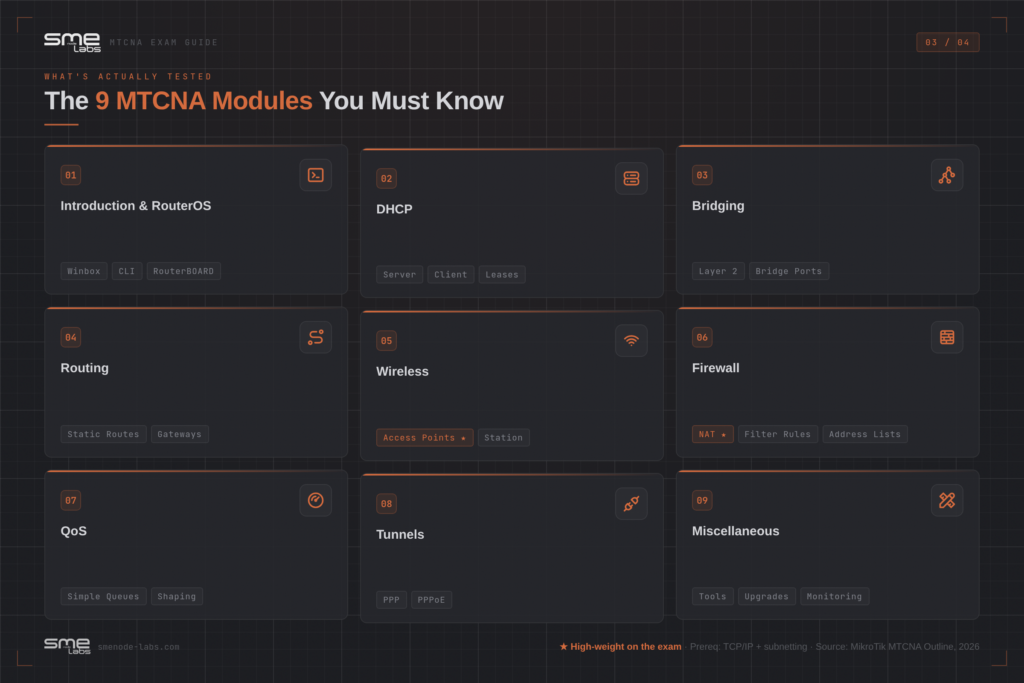
Task: Select the Leases tag
Action: [x=502, y=274]
